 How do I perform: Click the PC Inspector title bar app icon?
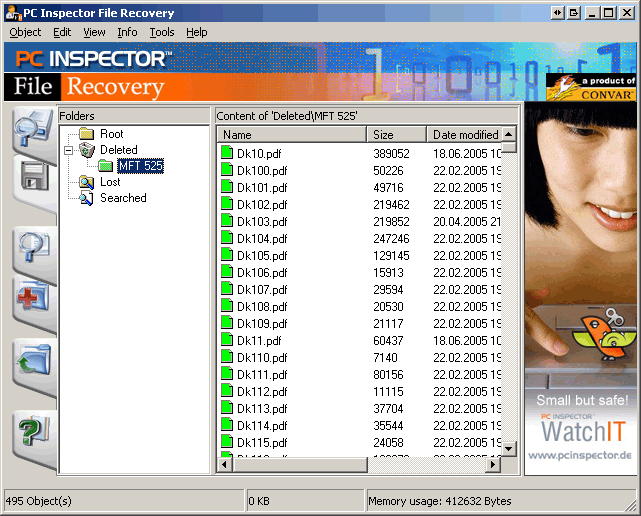(13, 13)
